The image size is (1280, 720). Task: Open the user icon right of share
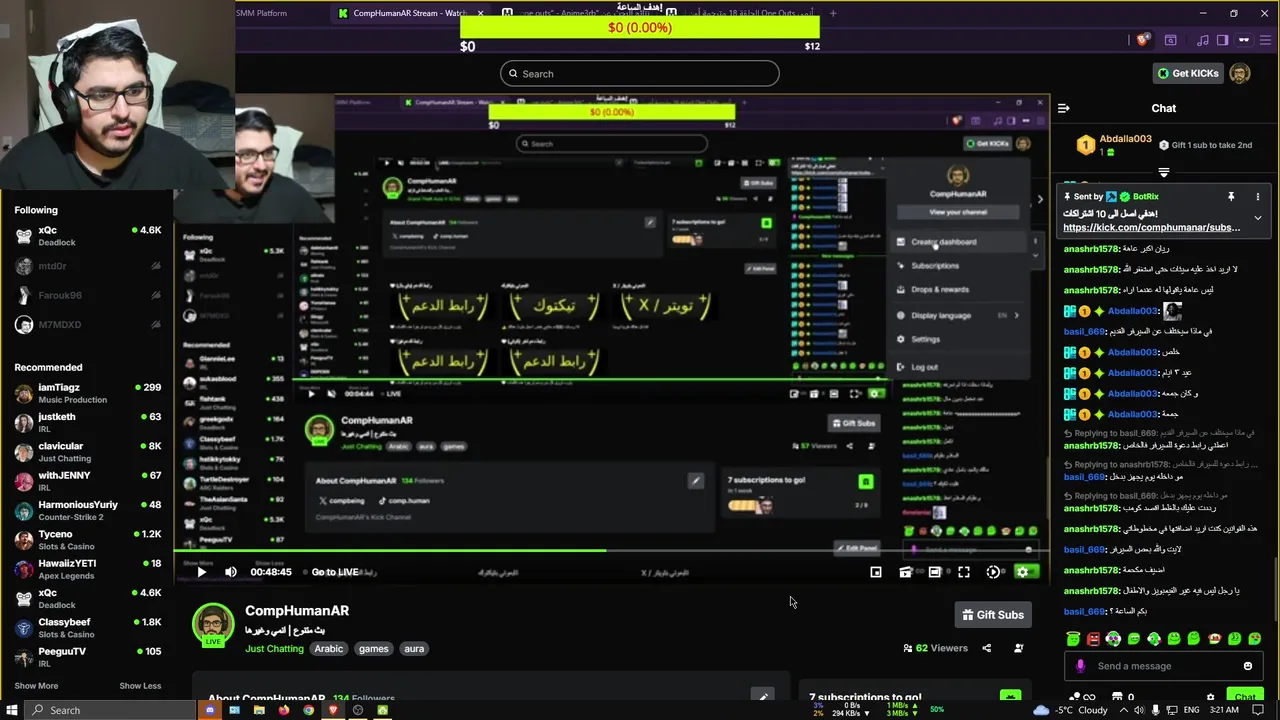(x=1019, y=648)
